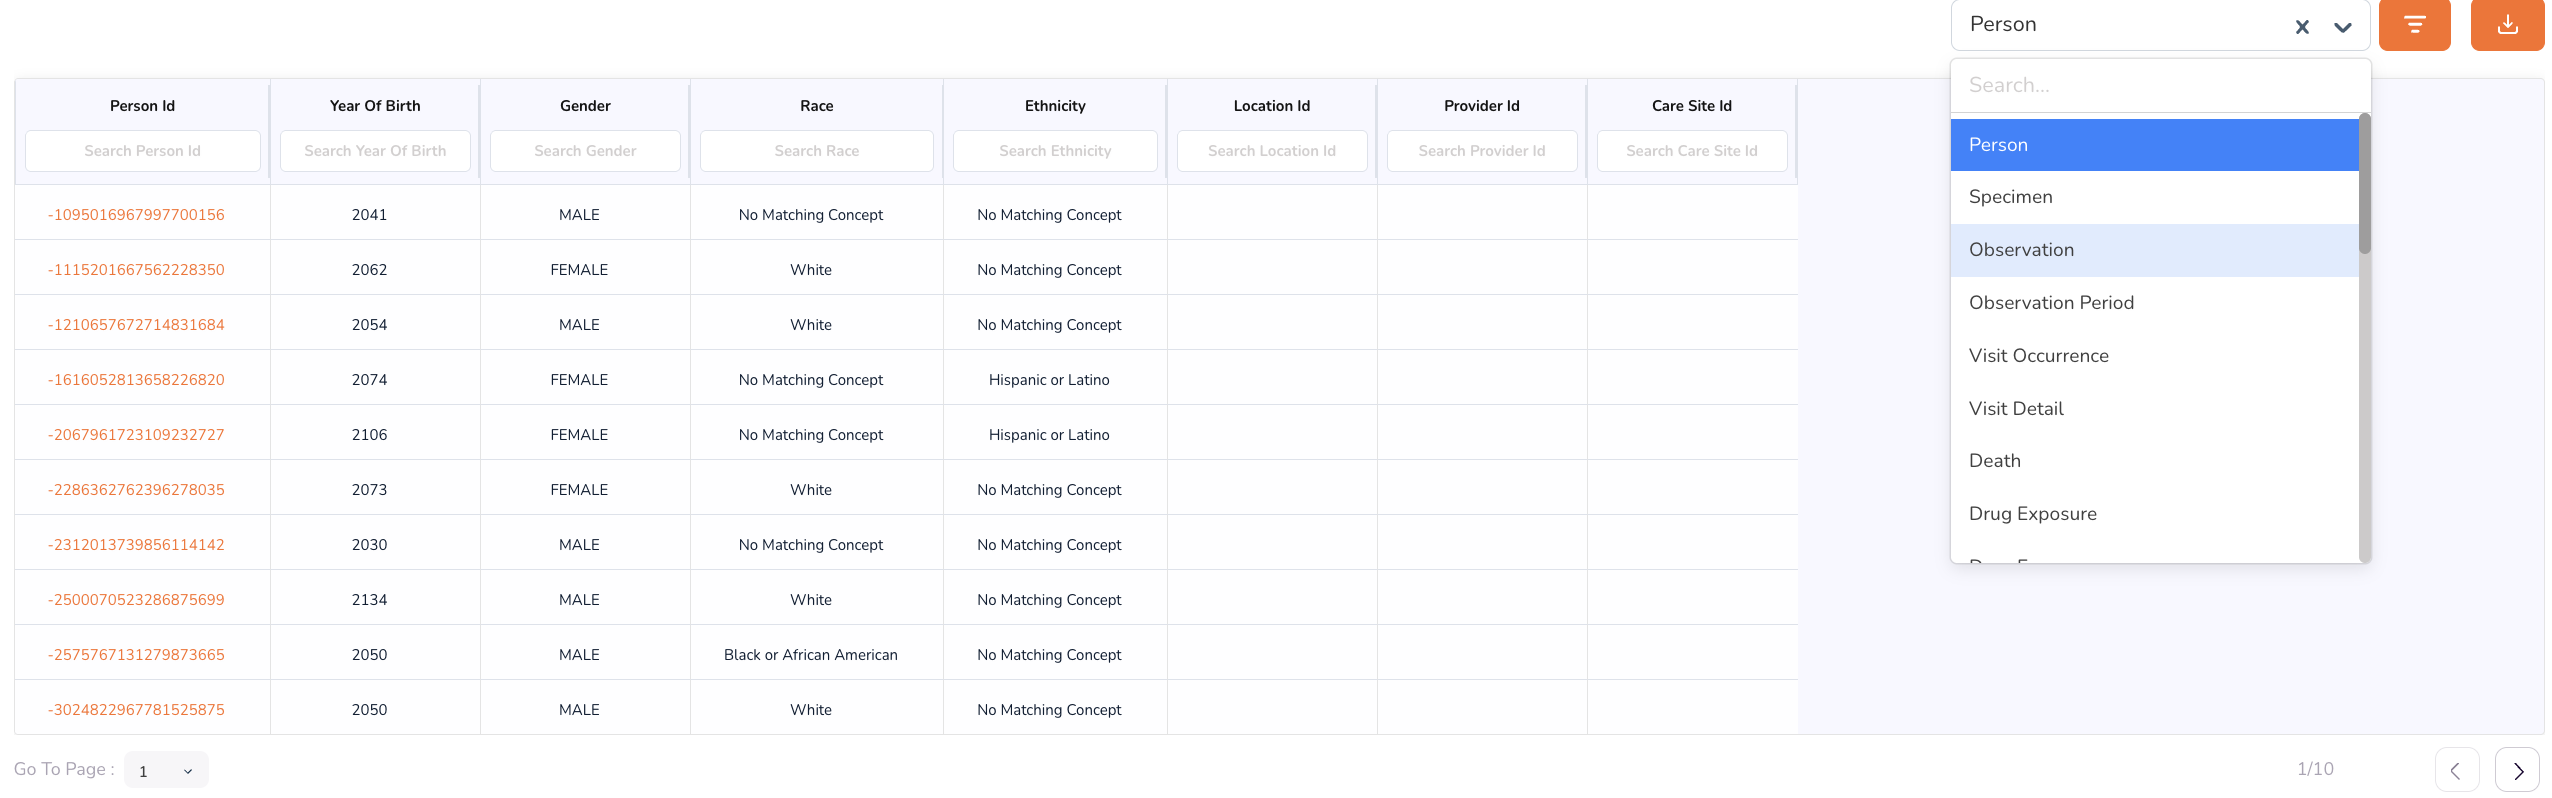The width and height of the screenshot is (2552, 798).
Task: Click the Year Of Birth column header
Action: 375,106
